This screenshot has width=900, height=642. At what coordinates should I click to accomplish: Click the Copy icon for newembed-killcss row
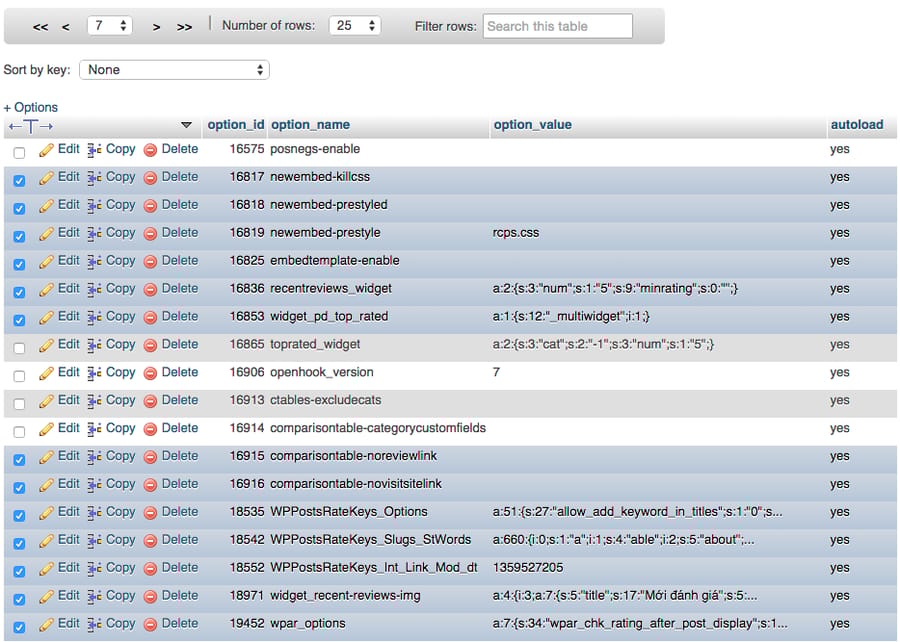pyautogui.click(x=95, y=178)
